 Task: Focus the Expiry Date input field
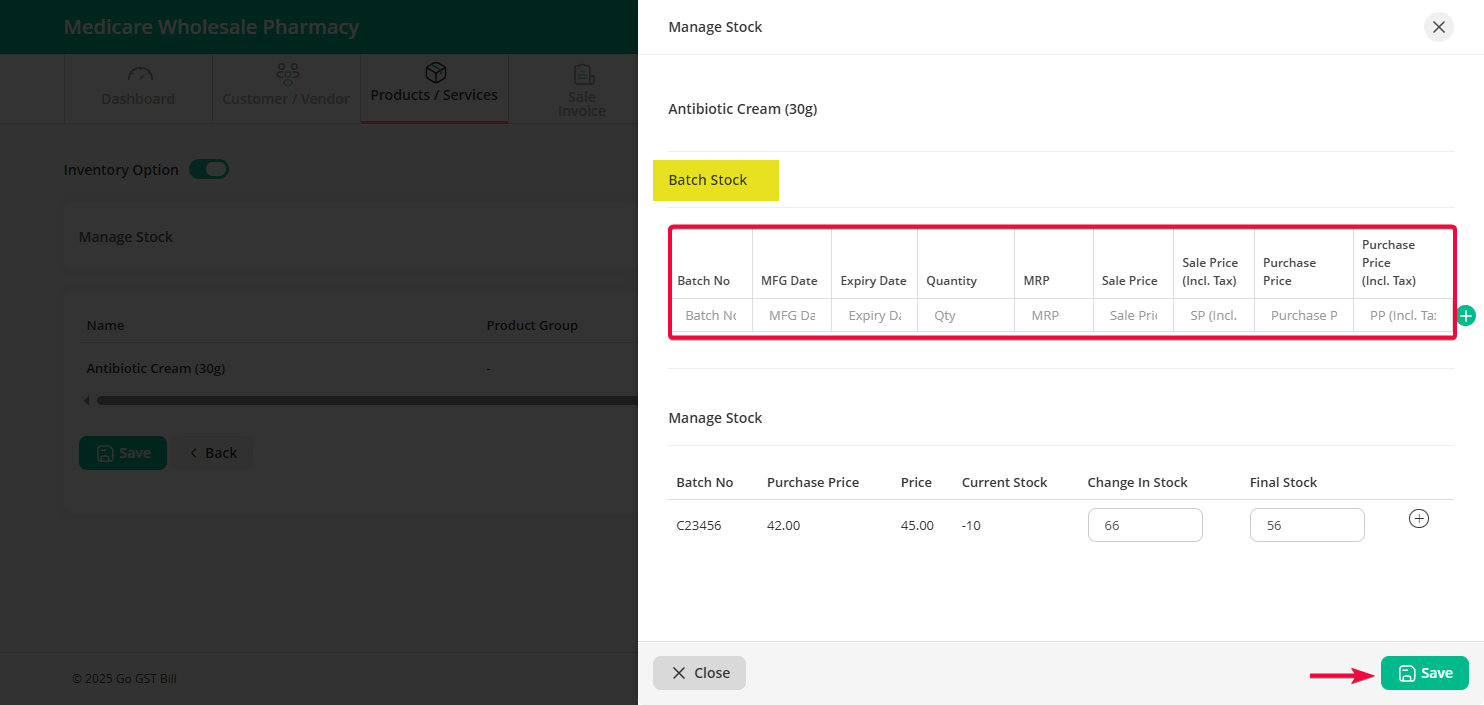point(873,315)
